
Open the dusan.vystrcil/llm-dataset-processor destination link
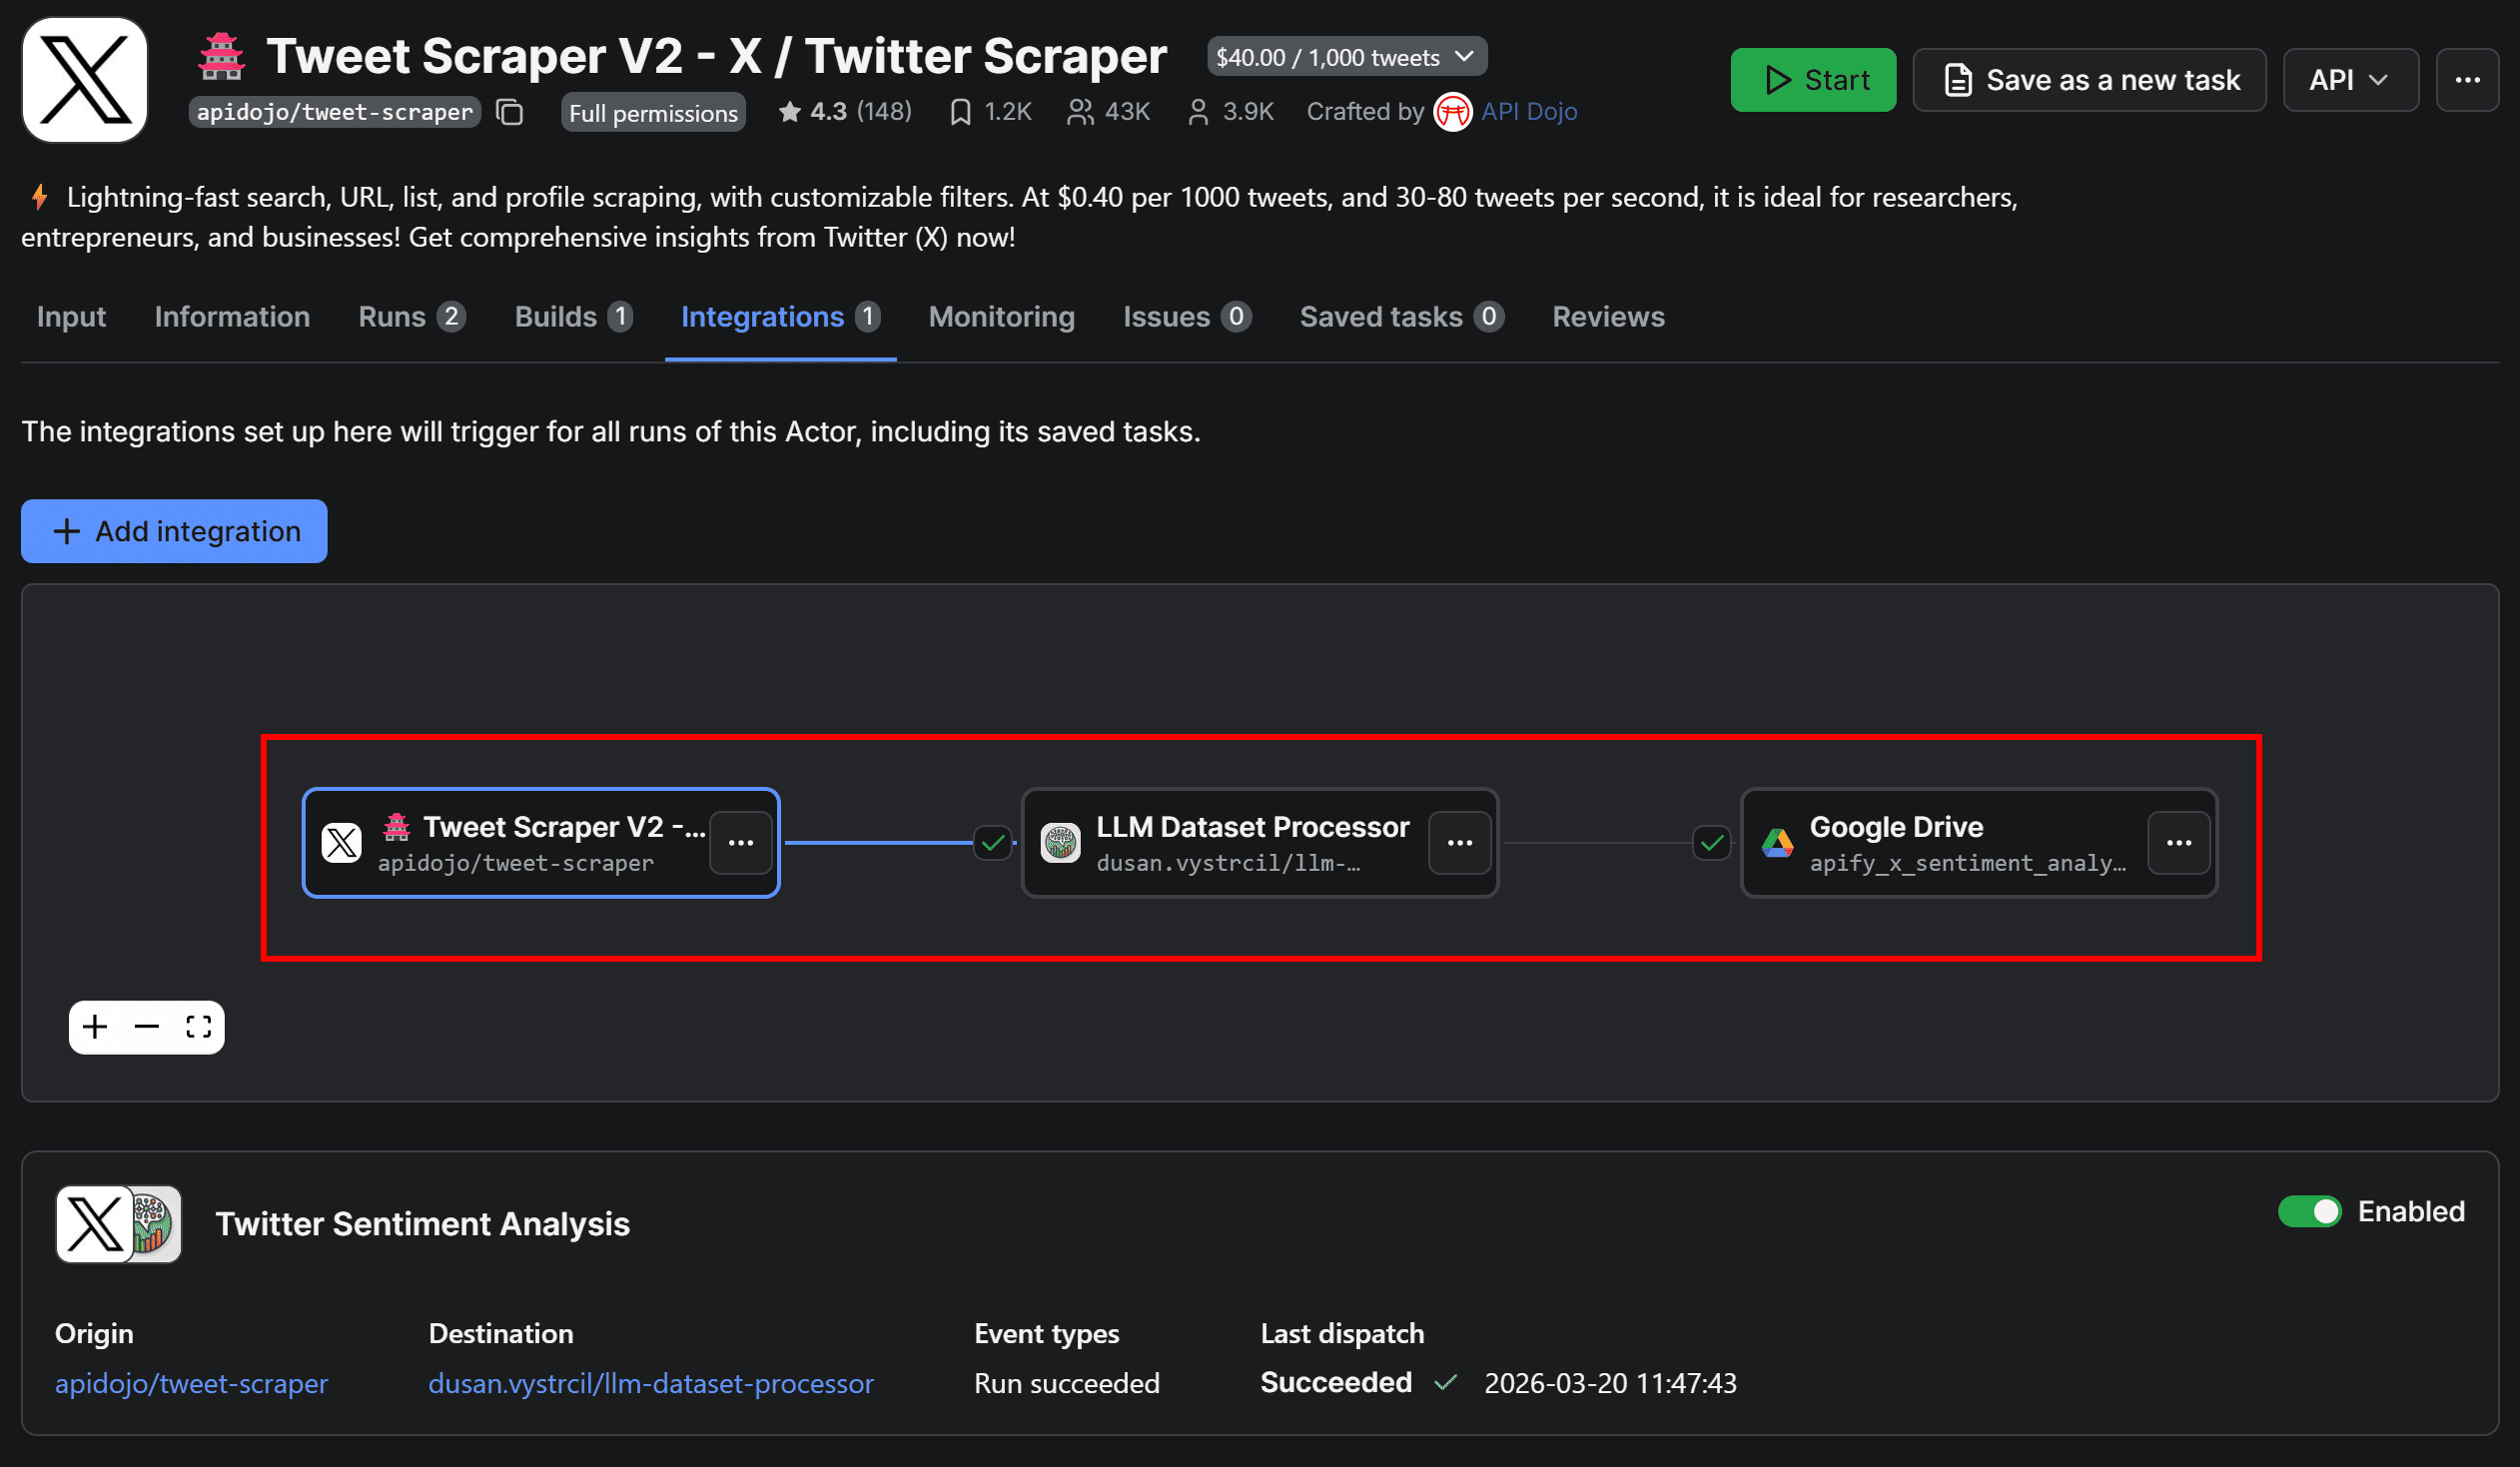(651, 1383)
